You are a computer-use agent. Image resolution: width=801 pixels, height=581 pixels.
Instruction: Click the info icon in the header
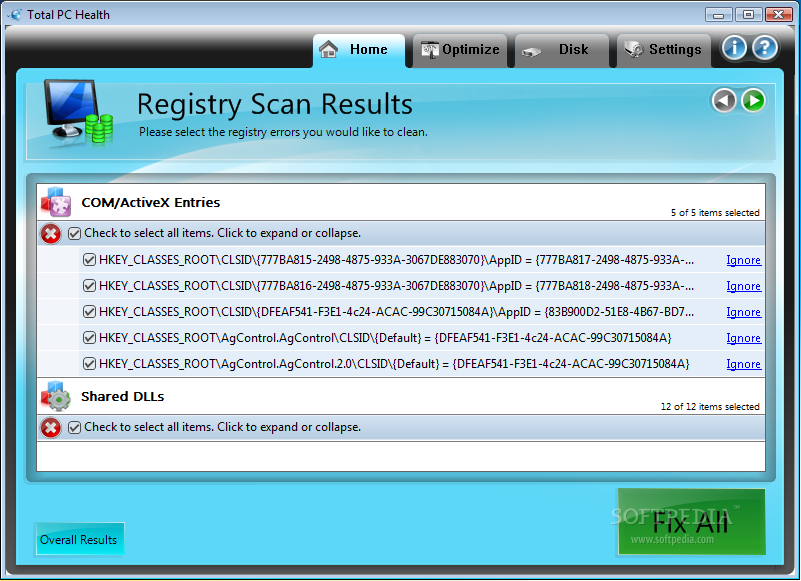734,48
